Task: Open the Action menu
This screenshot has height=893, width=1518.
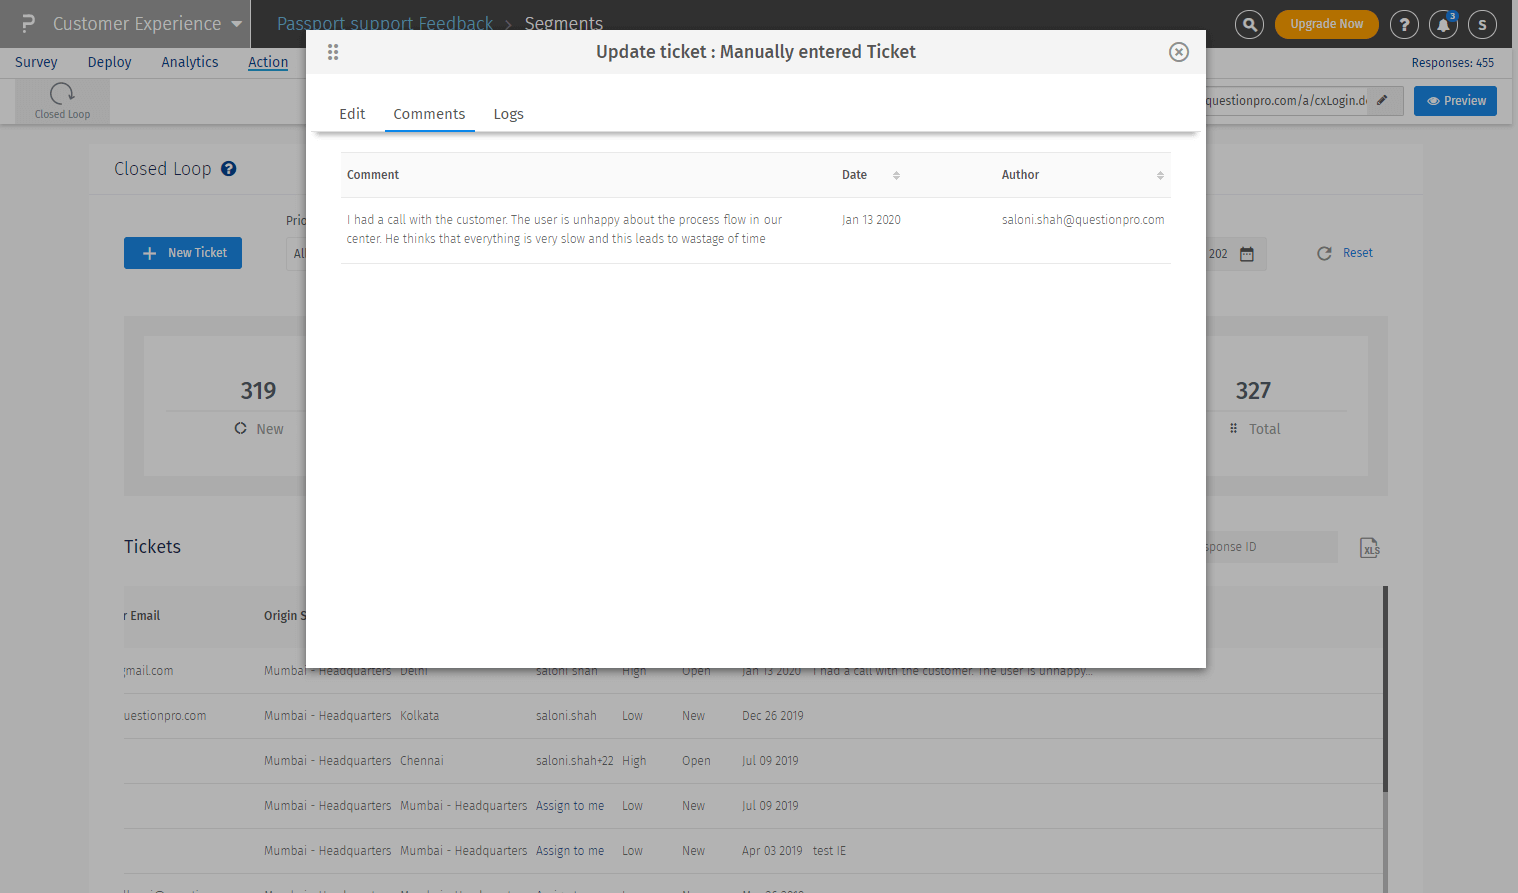Action: (x=268, y=62)
